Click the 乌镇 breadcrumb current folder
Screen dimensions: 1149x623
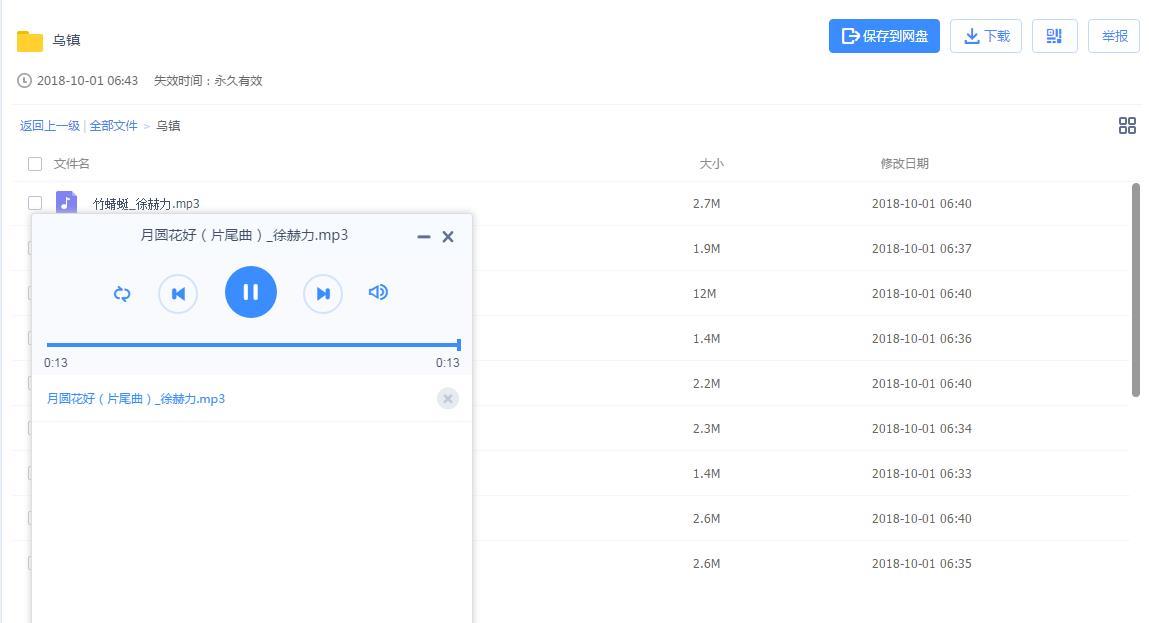(168, 126)
